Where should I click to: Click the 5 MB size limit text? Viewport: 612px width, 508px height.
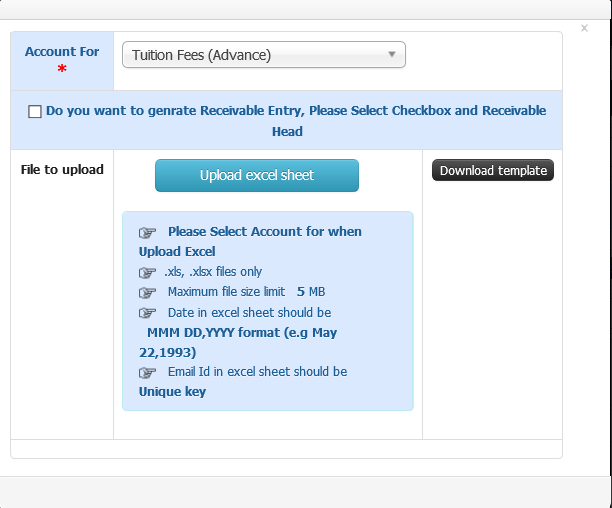click(311, 292)
